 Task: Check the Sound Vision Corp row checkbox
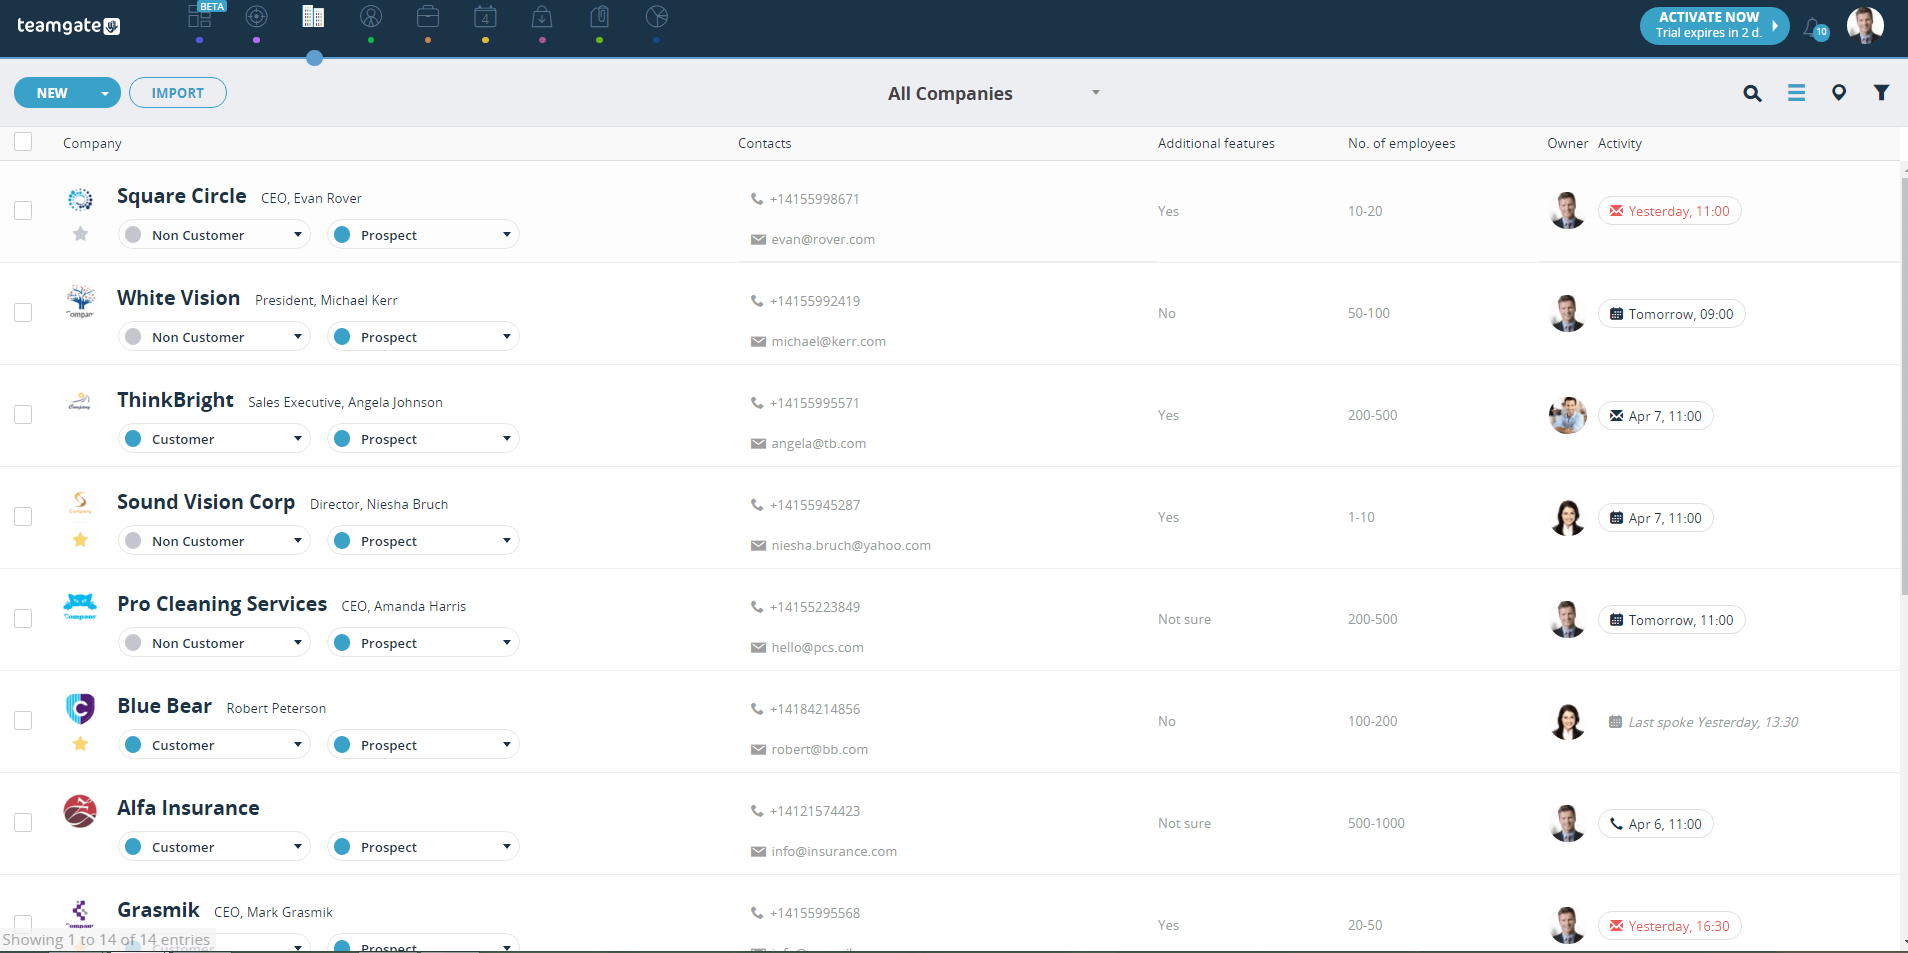[23, 517]
